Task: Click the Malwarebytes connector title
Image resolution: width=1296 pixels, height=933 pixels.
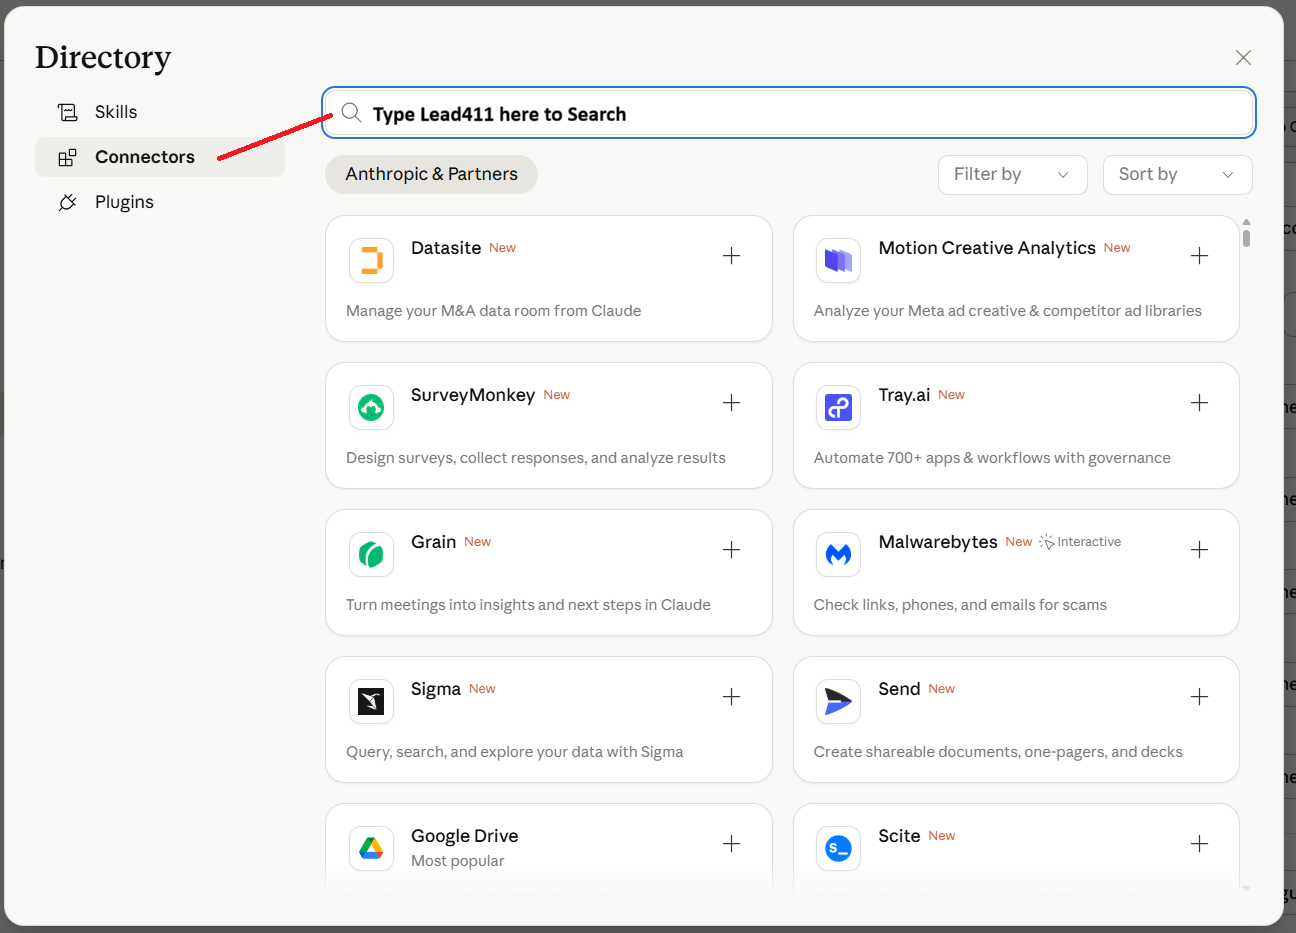Action: (938, 542)
